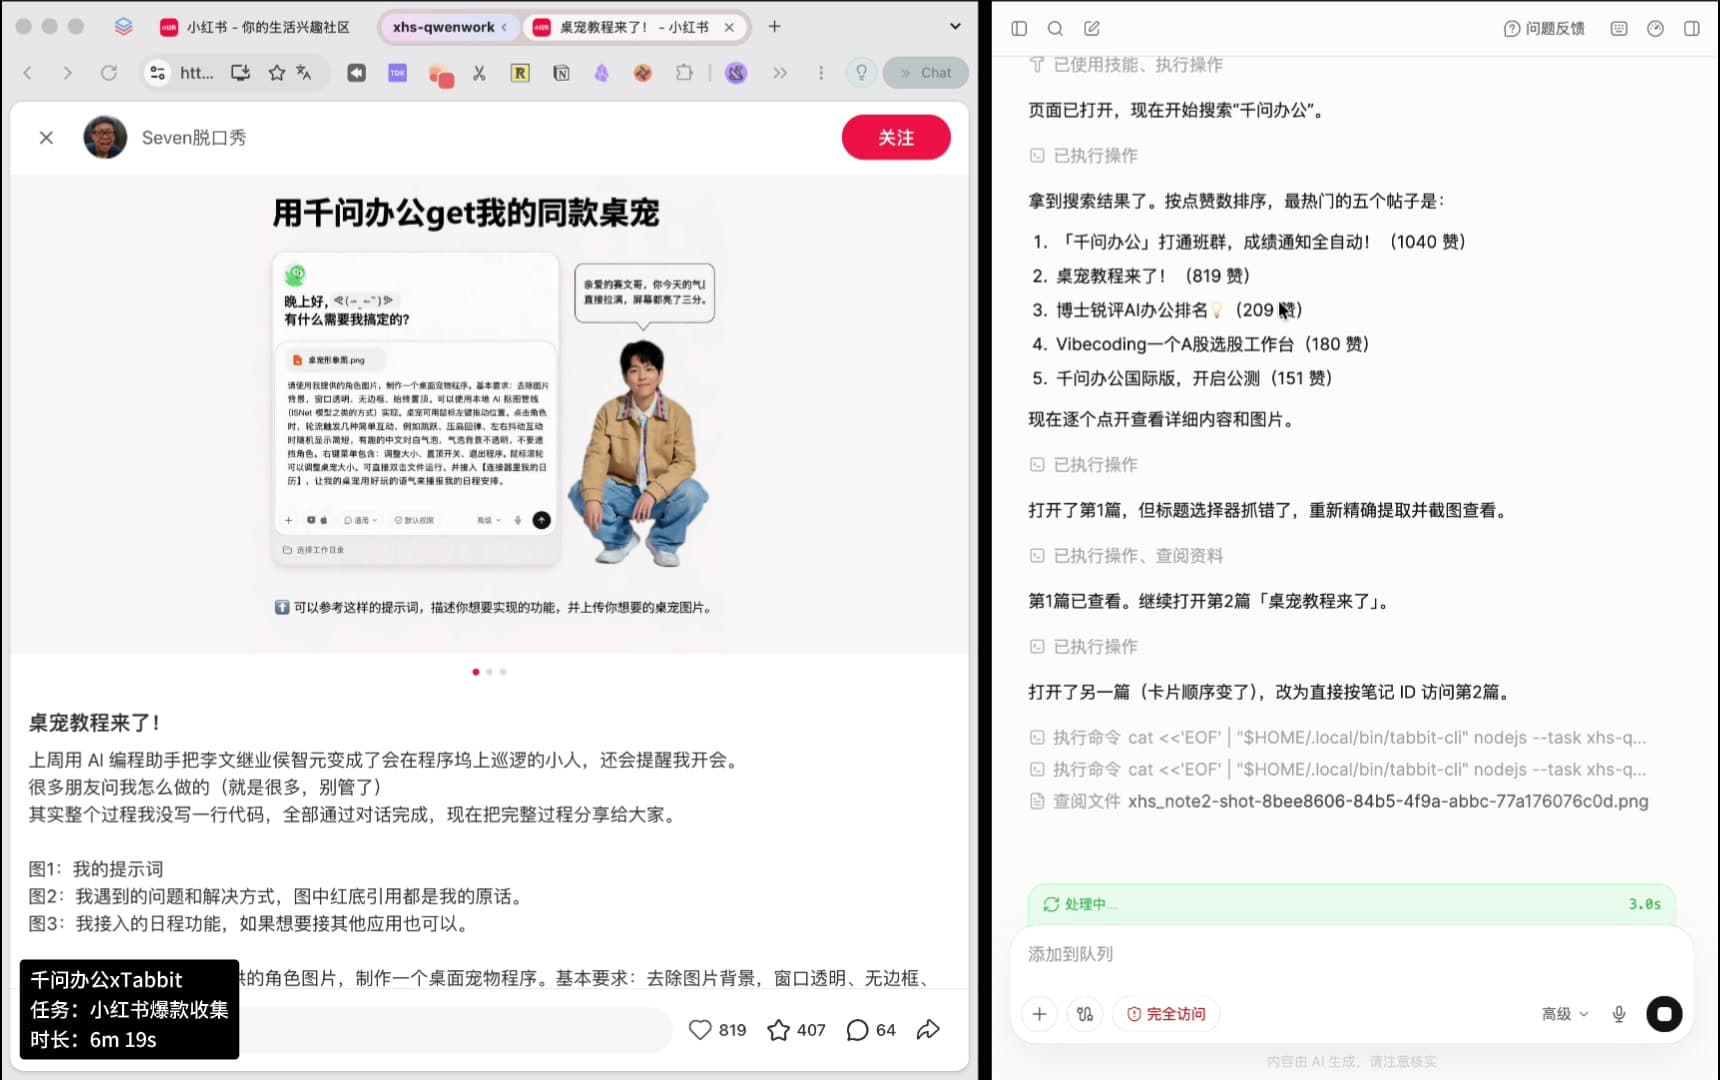This screenshot has width=1720, height=1080.
Task: Collapse the xhs-qwenwork tab group
Action: click(450, 27)
